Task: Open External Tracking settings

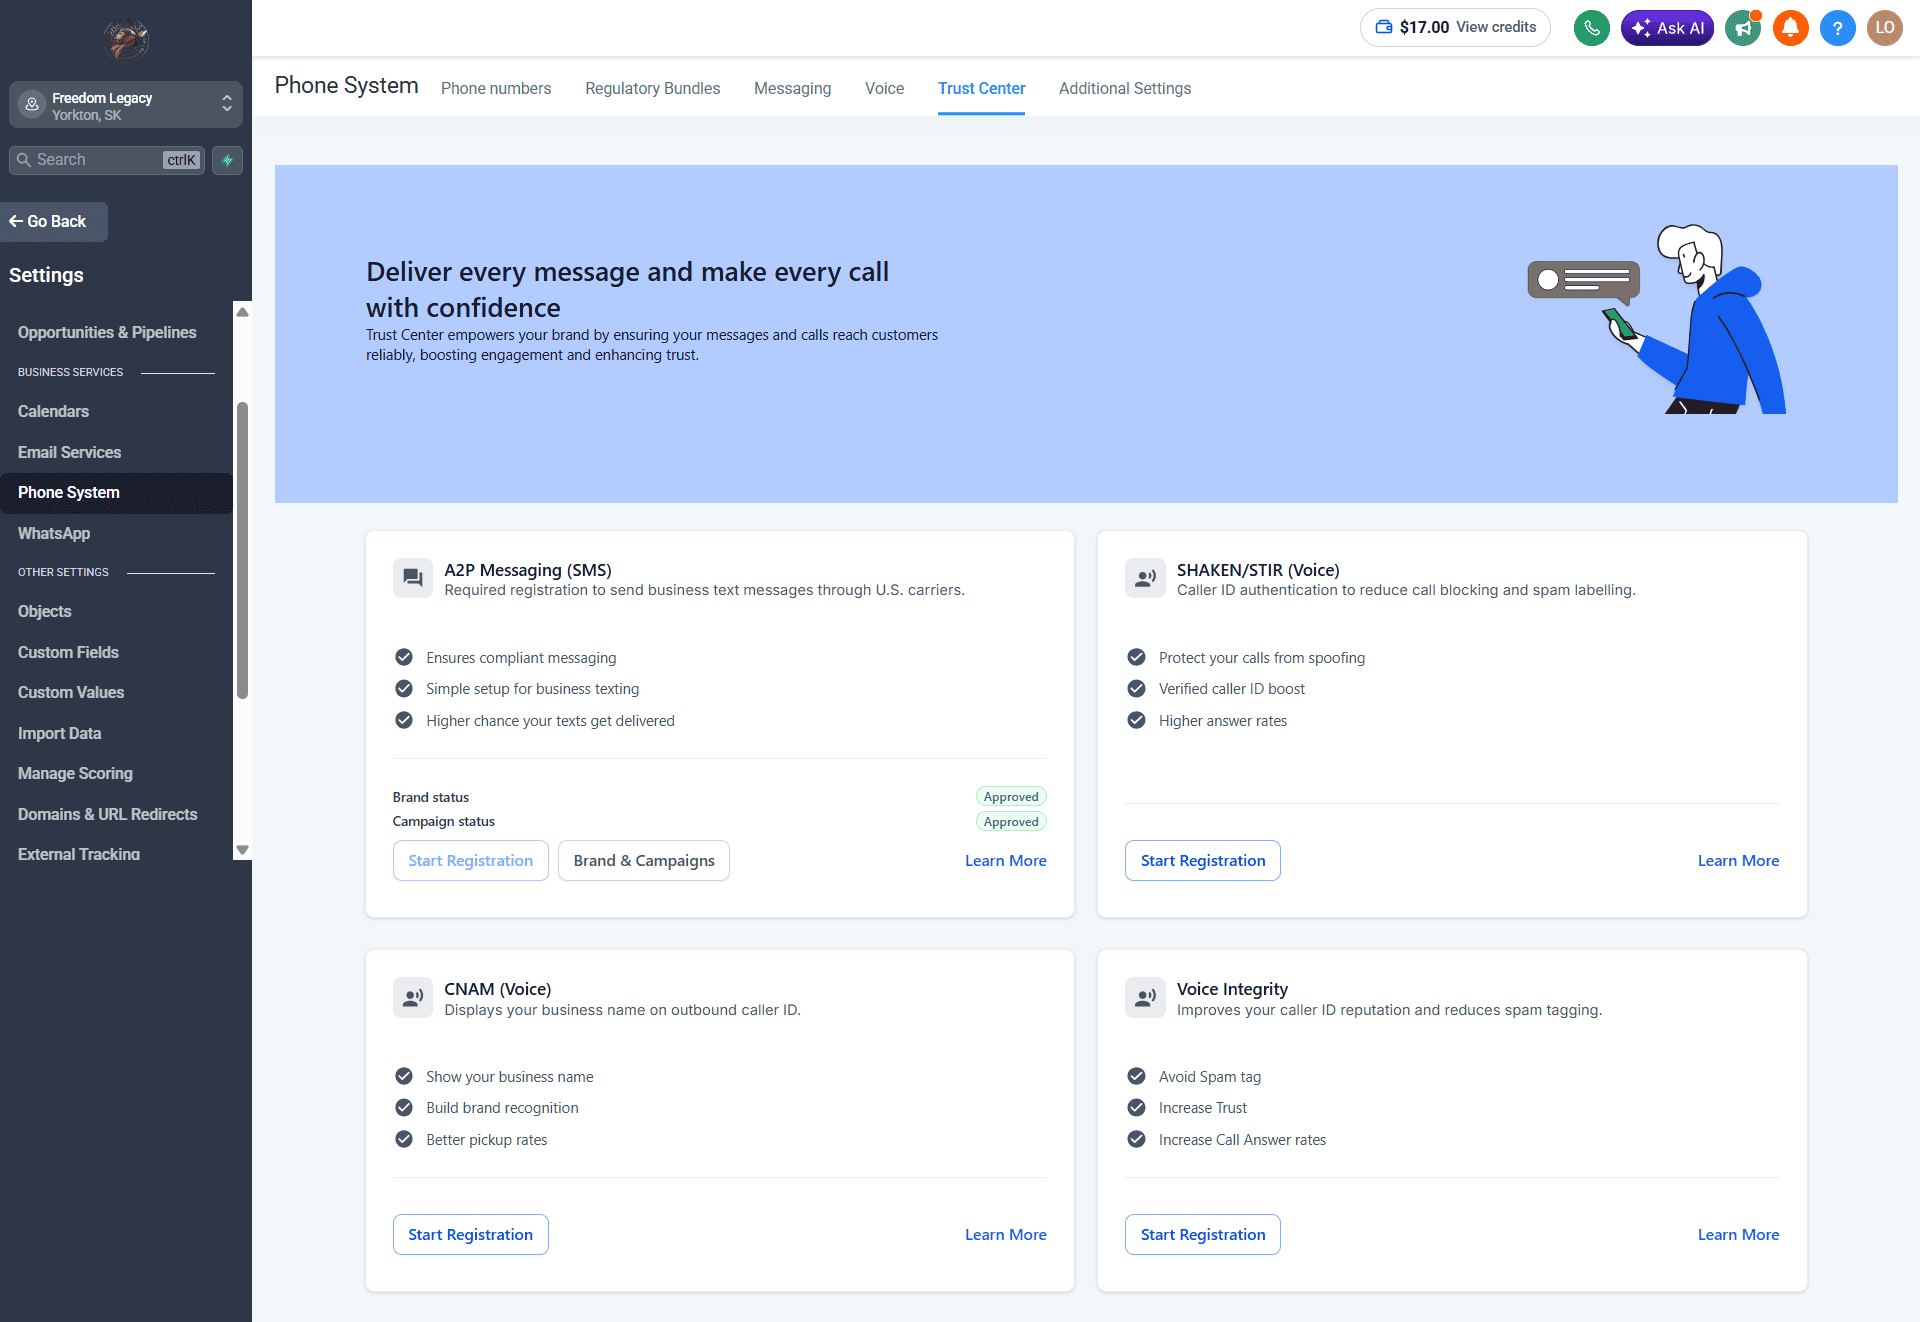Action: click(79, 854)
